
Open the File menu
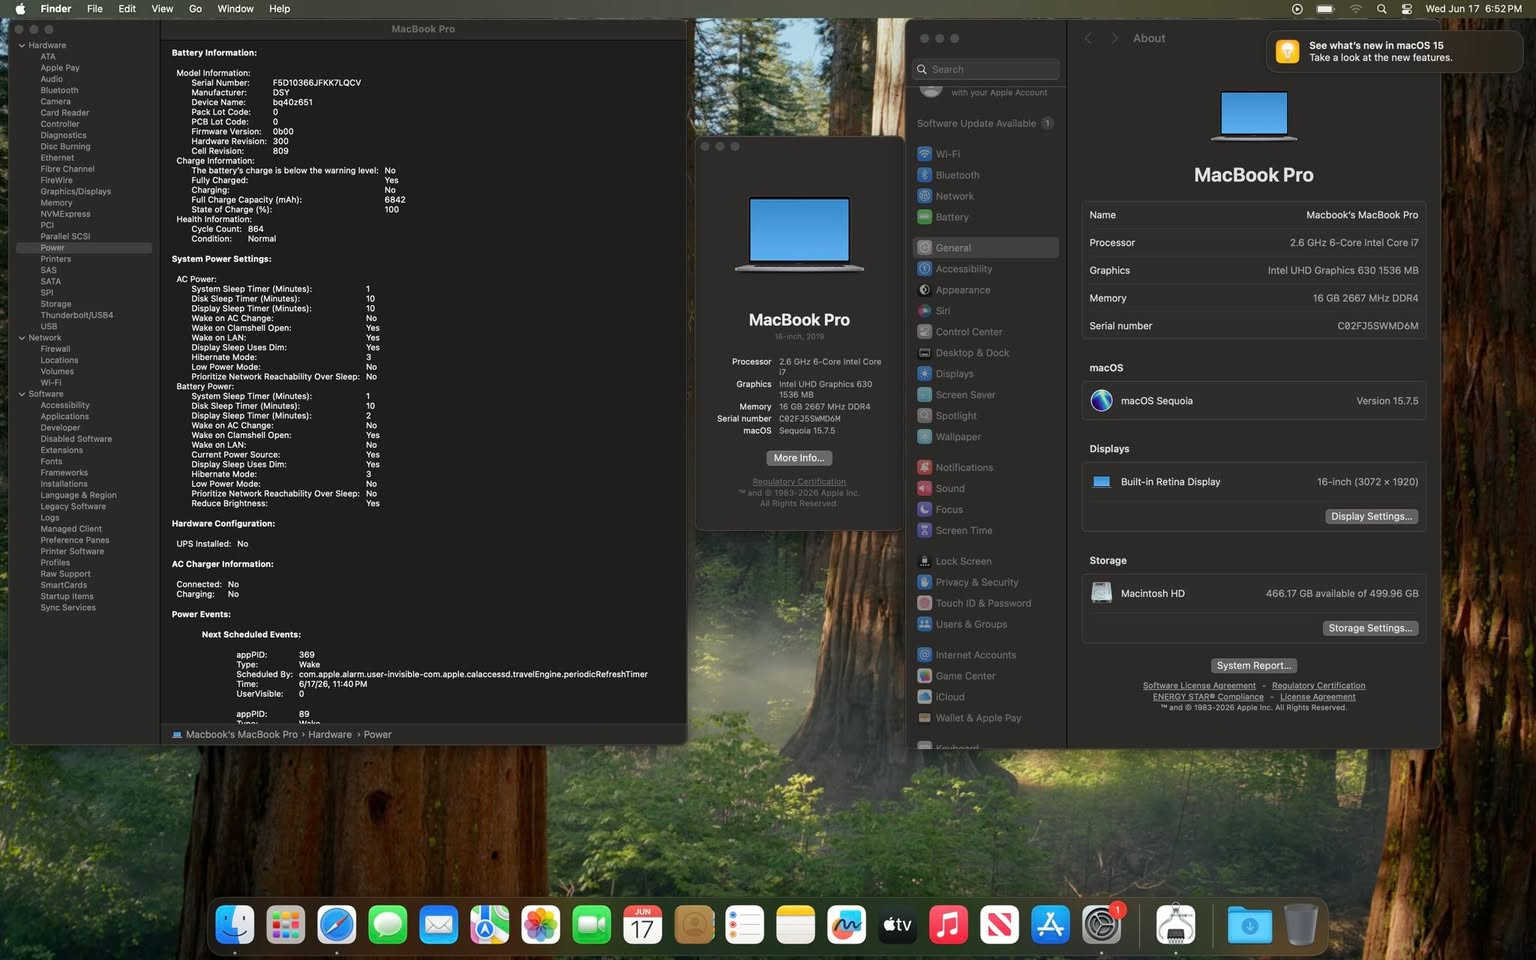[x=95, y=9]
